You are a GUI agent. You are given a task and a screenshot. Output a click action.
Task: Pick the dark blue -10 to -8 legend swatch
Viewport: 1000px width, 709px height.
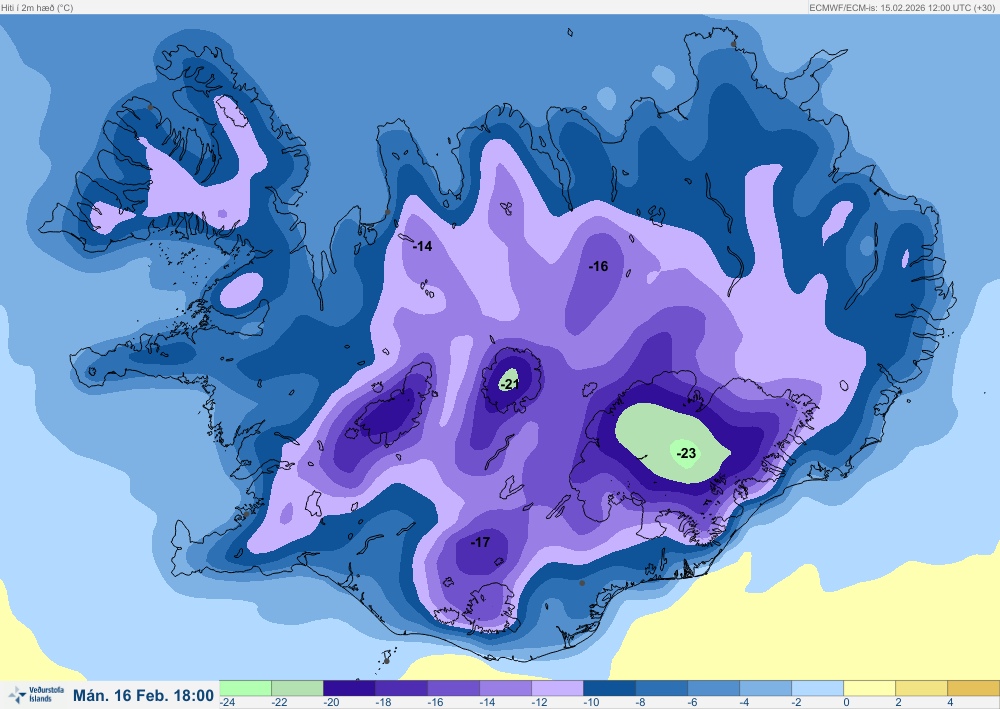click(x=609, y=688)
